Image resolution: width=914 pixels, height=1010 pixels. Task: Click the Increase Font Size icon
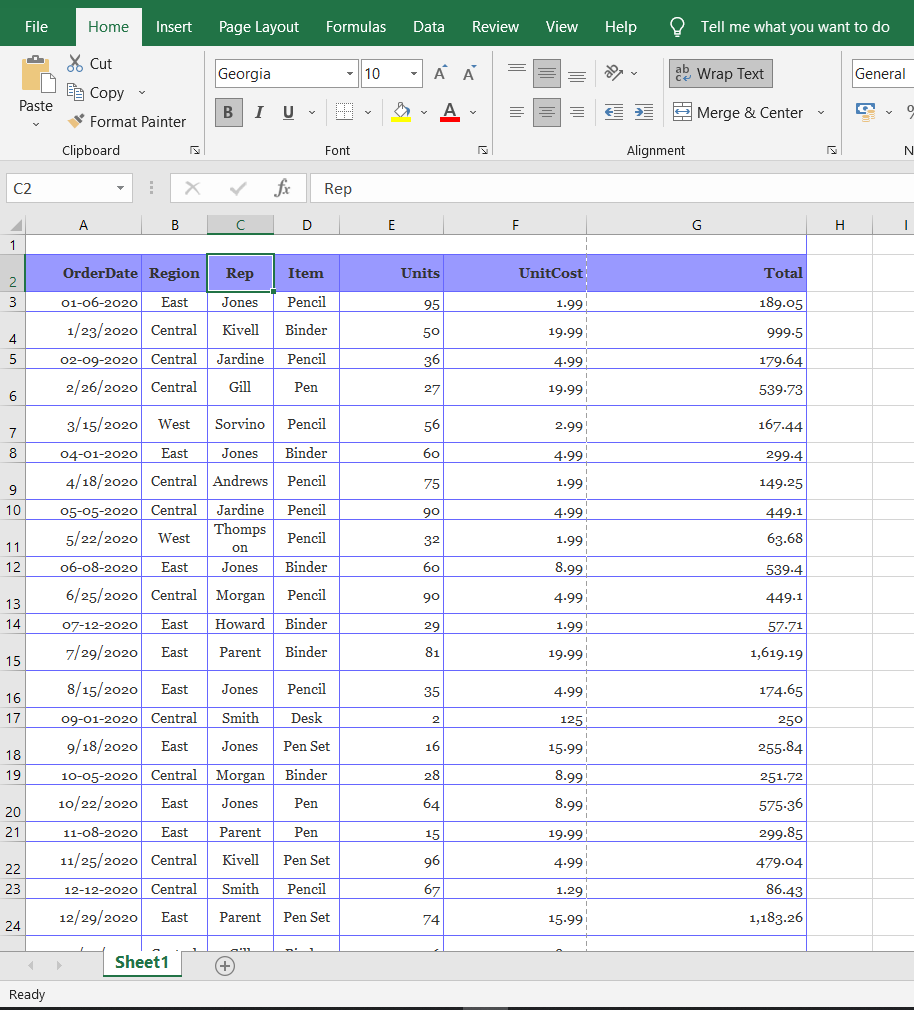[440, 72]
